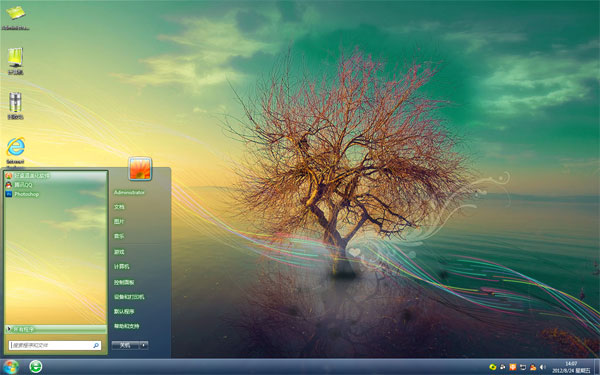Click the Show Desktop strip
The image size is (600, 375).
coord(597,367)
